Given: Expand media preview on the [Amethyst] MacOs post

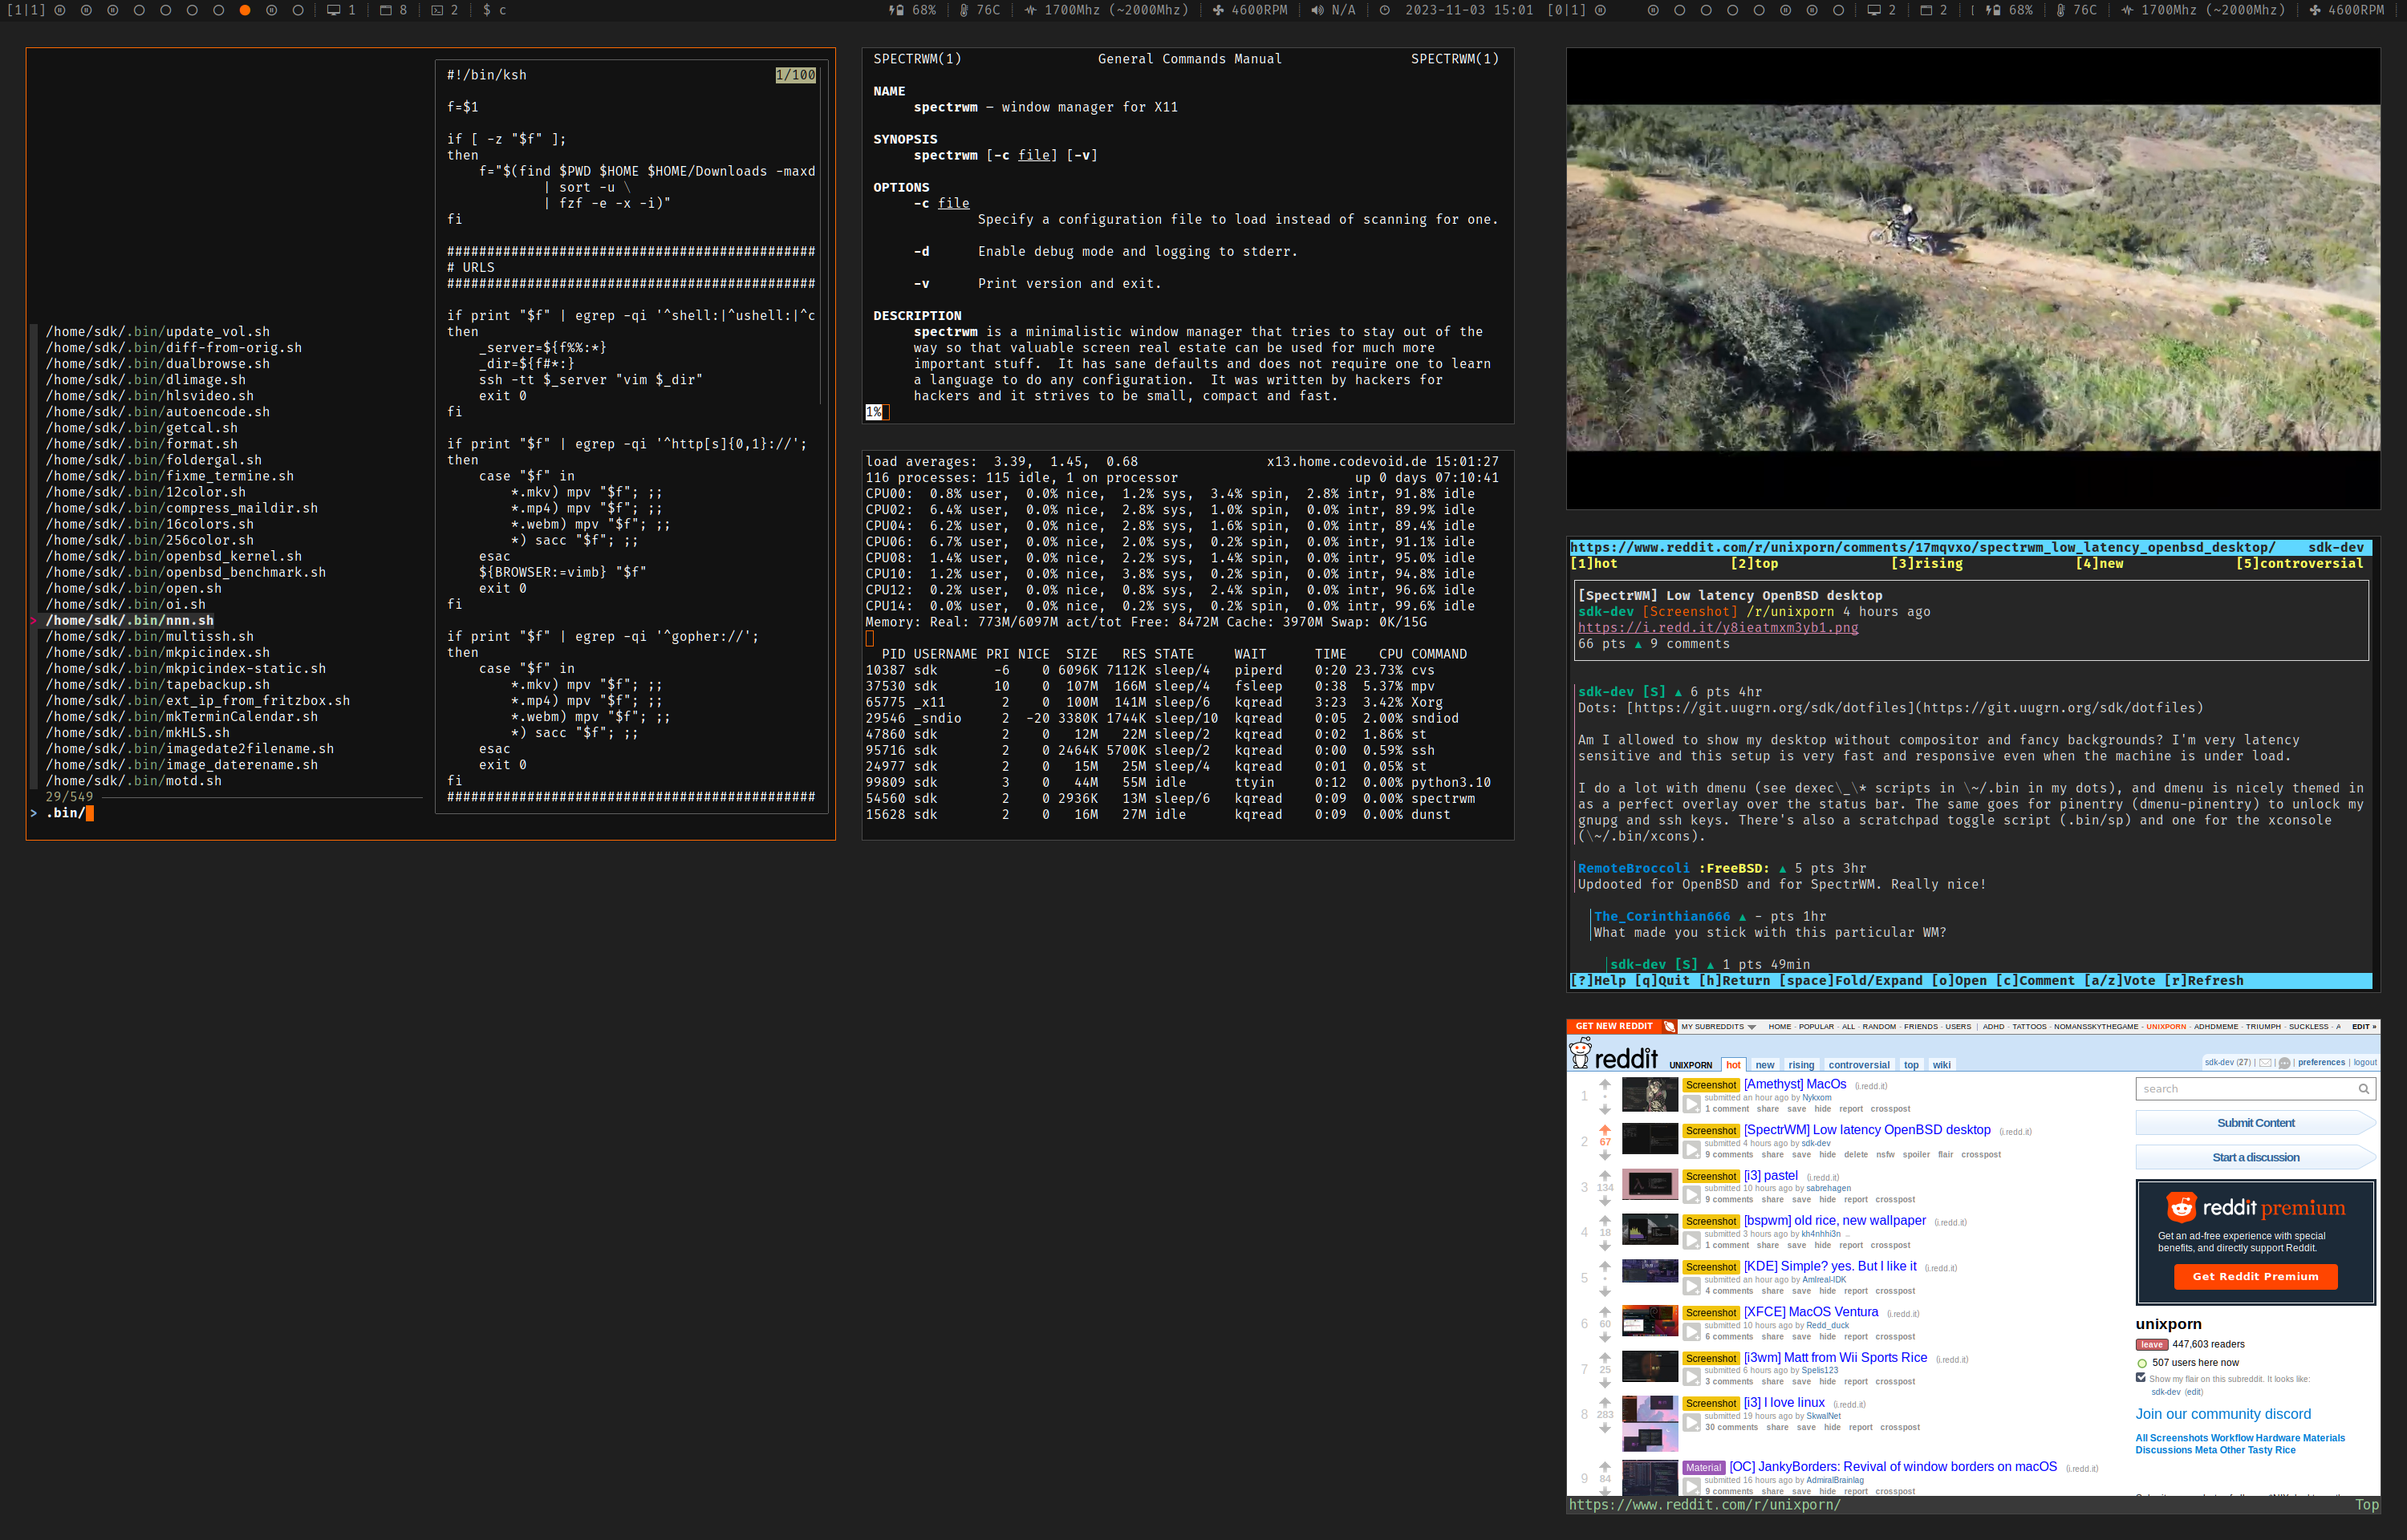Looking at the screenshot, I should pos(1691,1103).
